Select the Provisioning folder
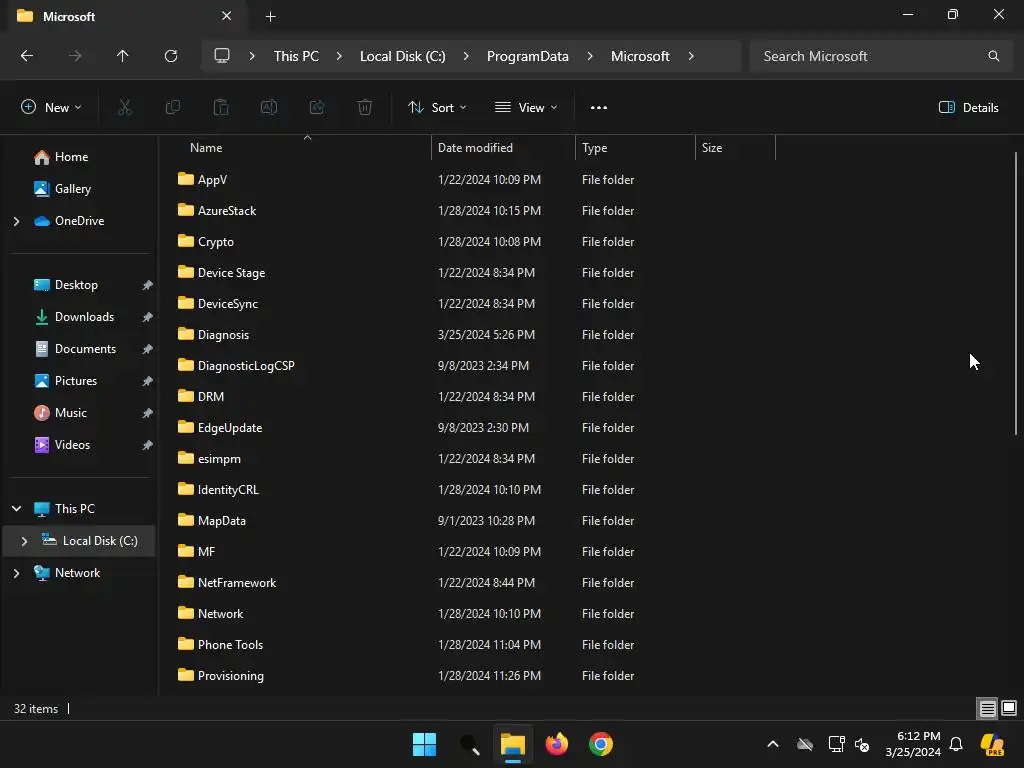The image size is (1024, 768). (231, 676)
